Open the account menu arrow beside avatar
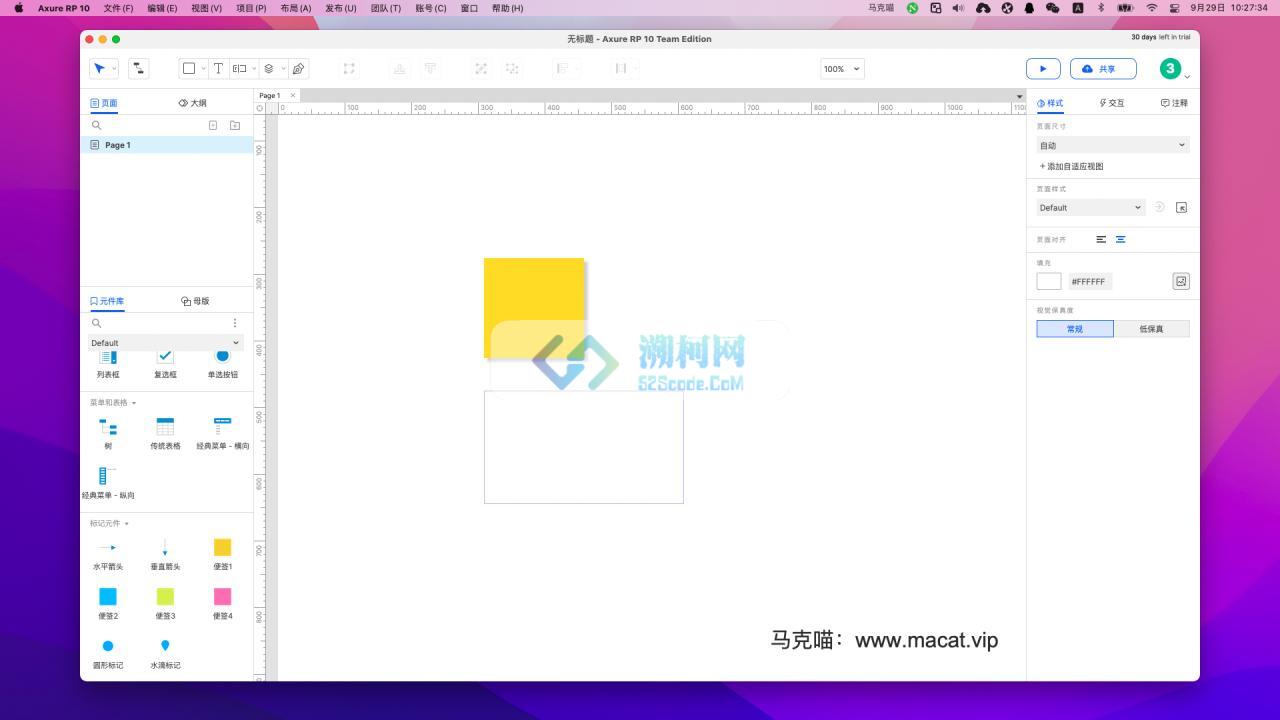 pos(1187,76)
